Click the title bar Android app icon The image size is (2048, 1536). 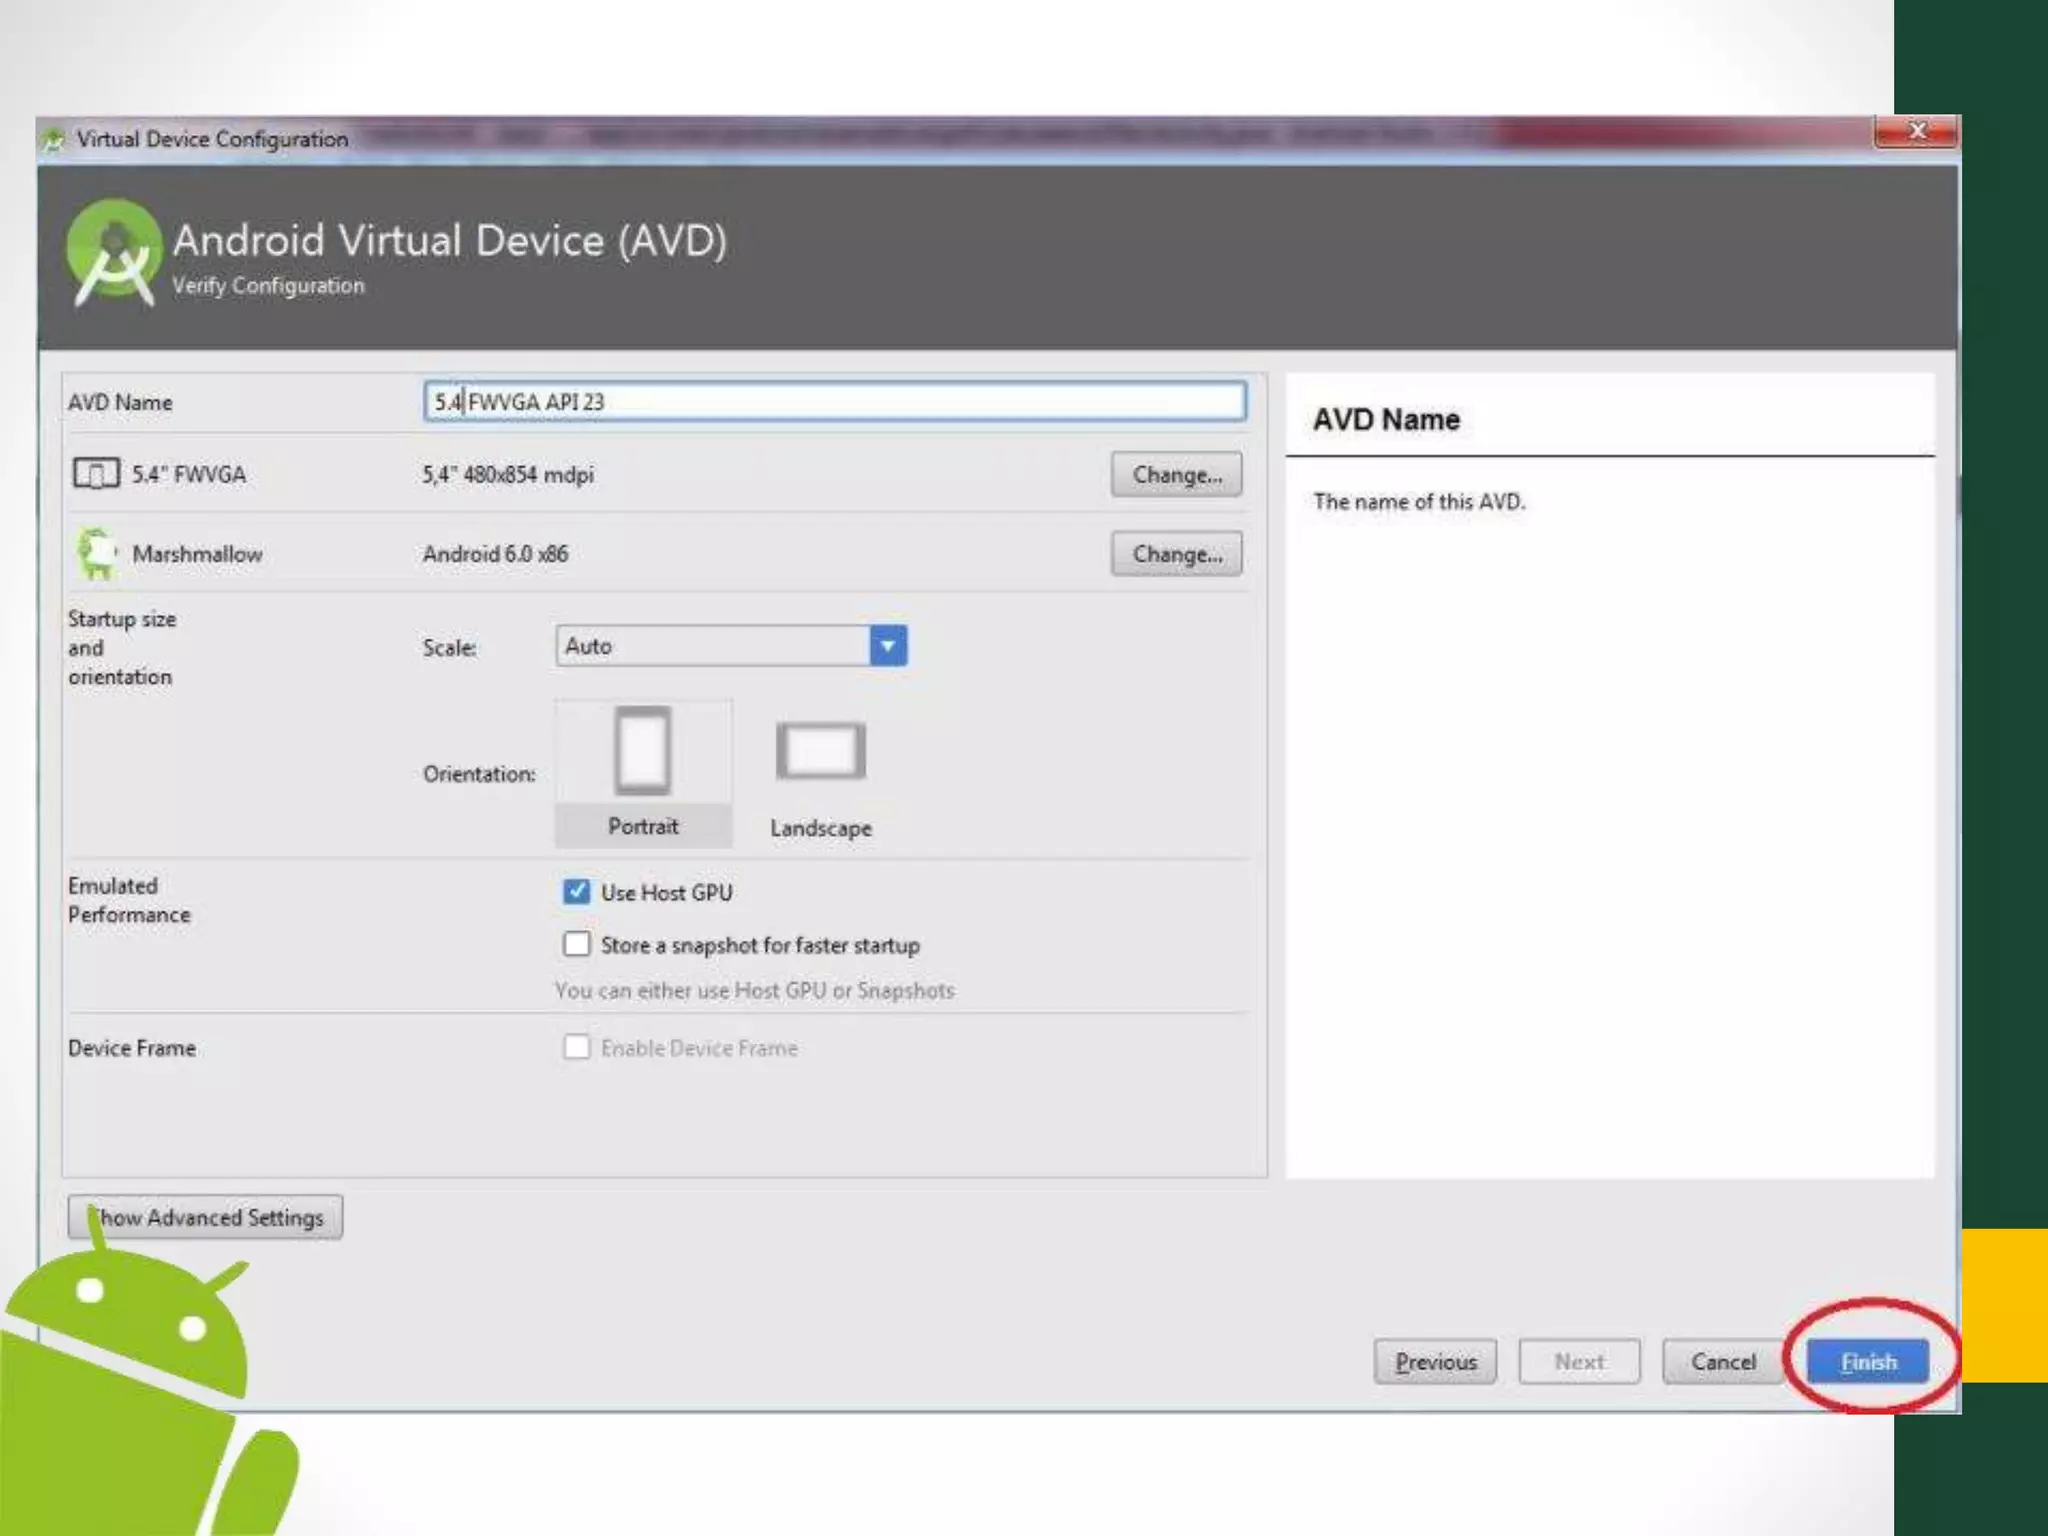(54, 140)
